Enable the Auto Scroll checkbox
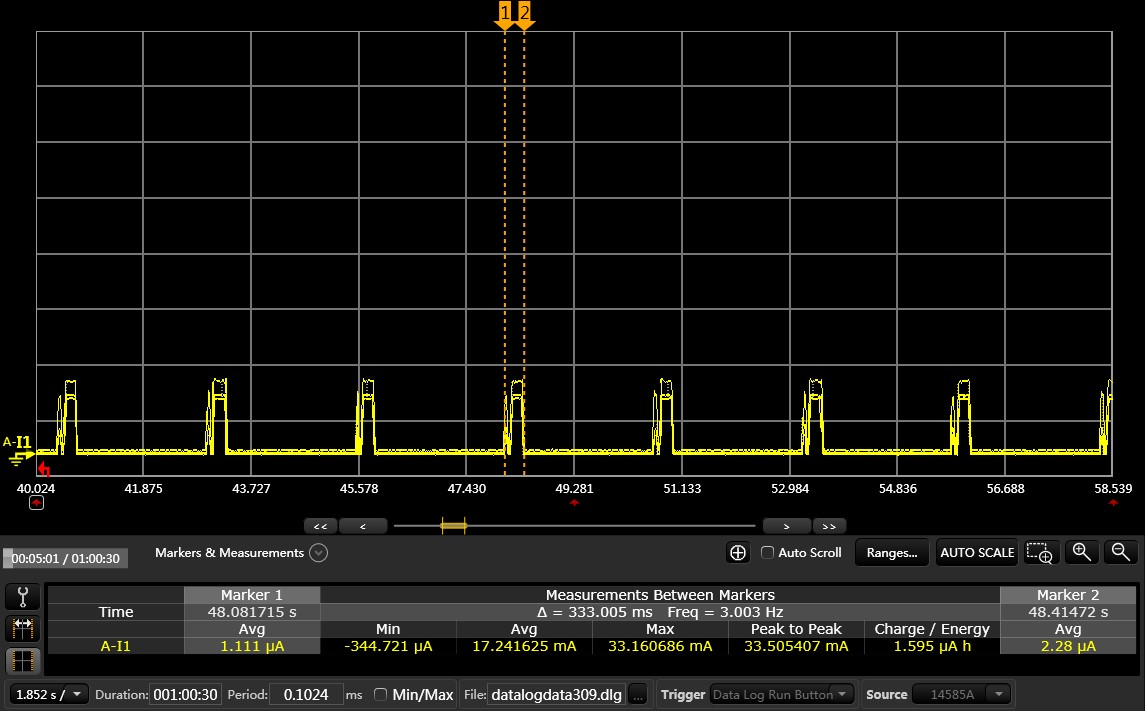This screenshot has height=711, width=1145. tap(767, 553)
